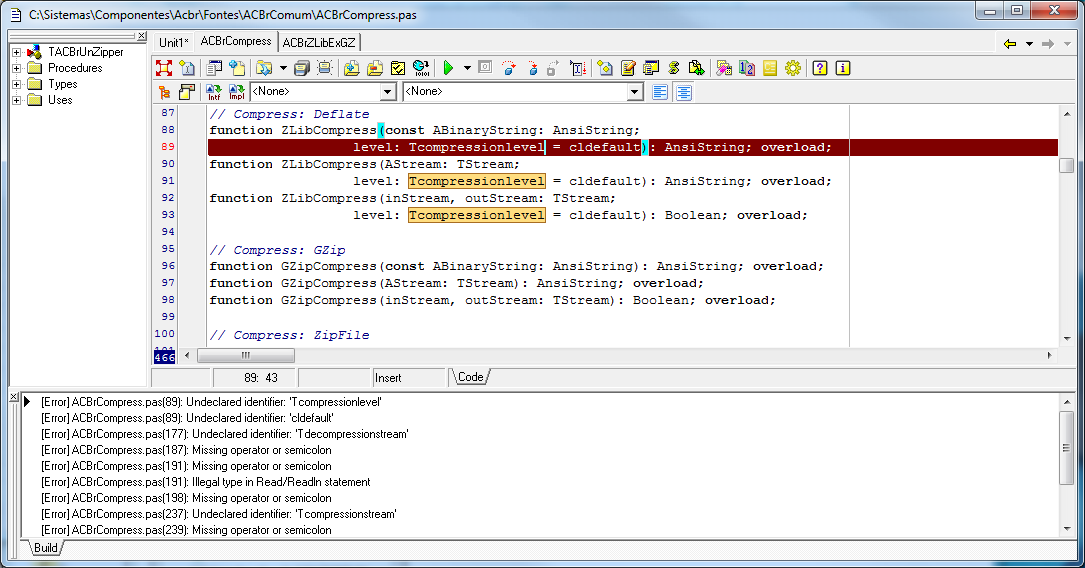Click the paint brush windows icon

(x=724, y=68)
